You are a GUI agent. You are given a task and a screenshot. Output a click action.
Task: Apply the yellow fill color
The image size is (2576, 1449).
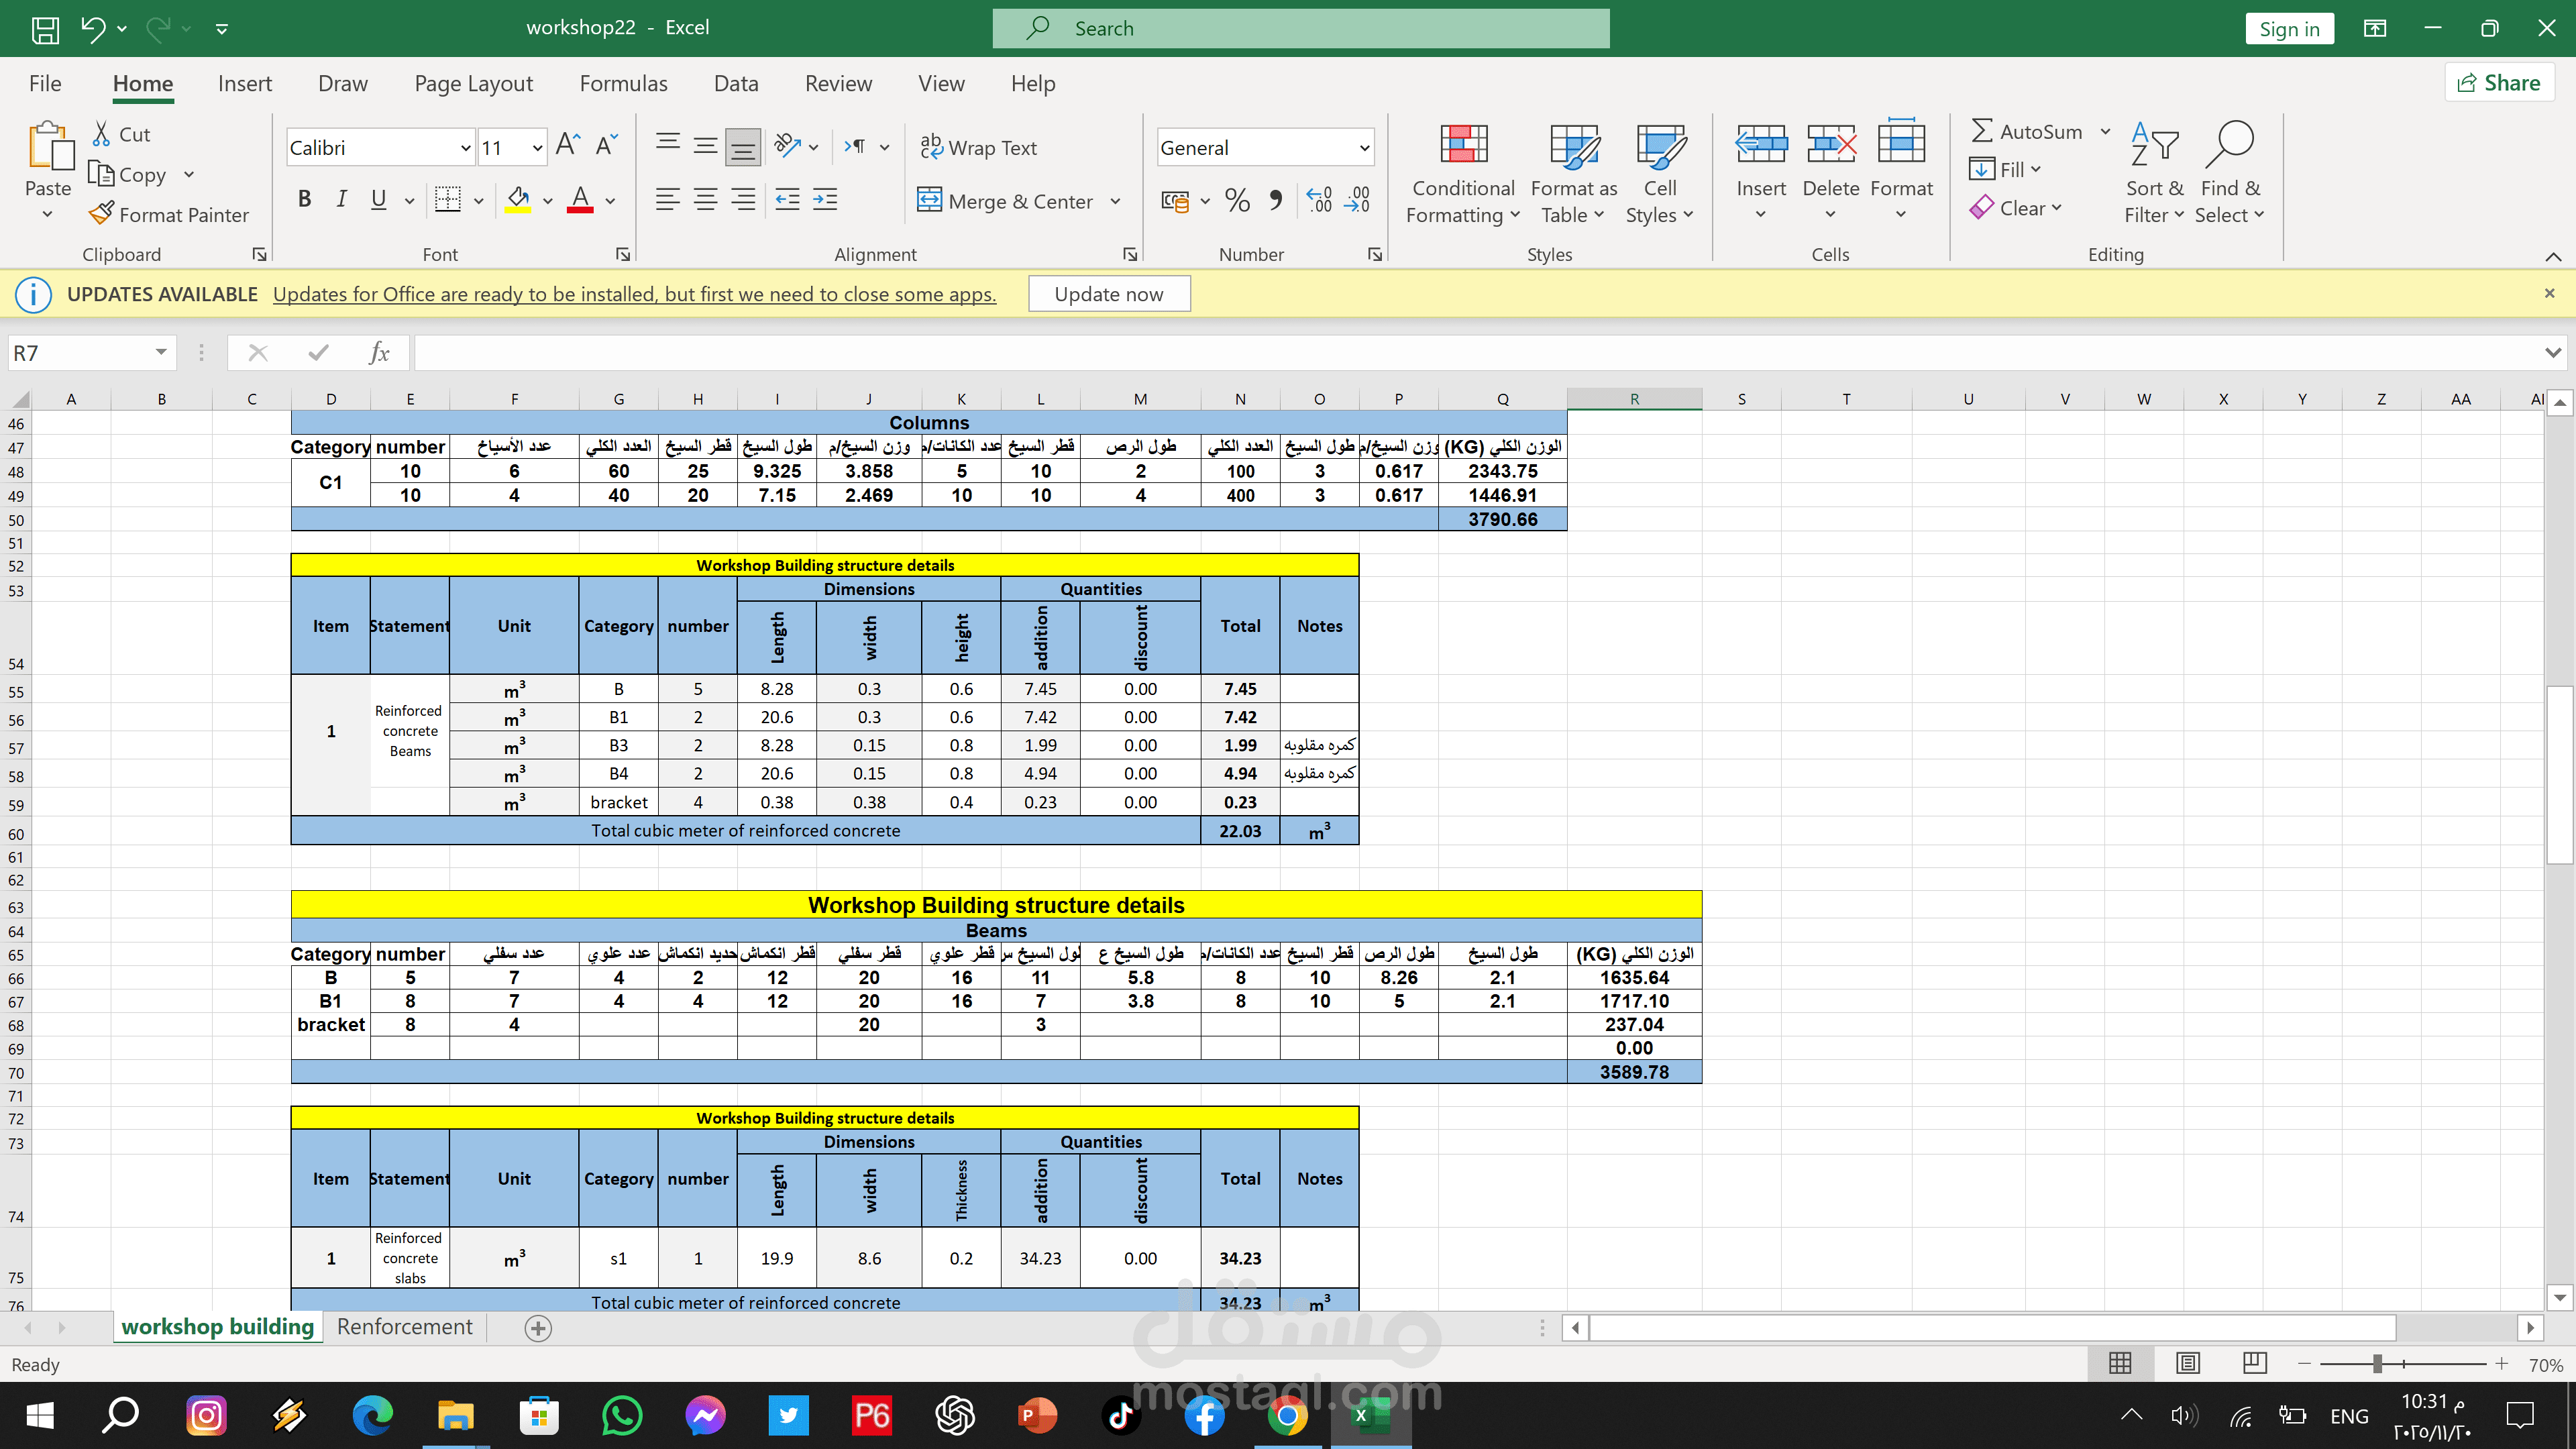(x=517, y=200)
